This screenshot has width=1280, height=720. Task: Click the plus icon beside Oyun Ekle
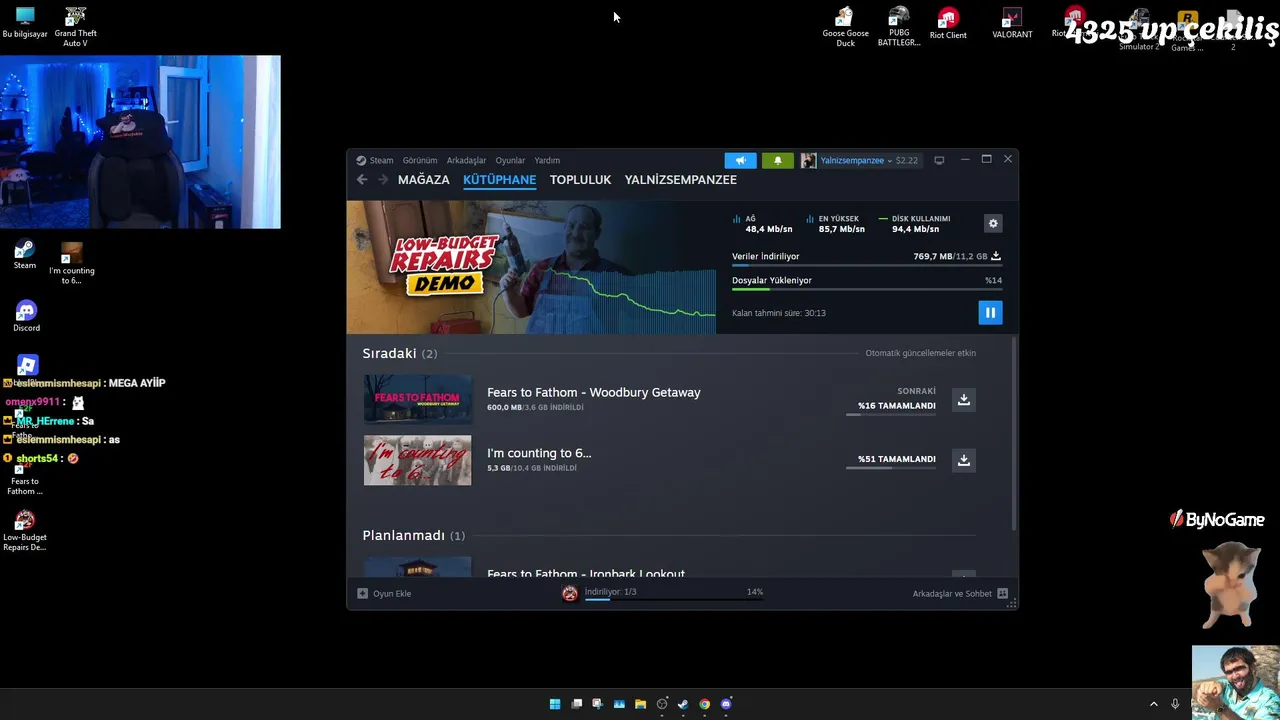pos(363,593)
